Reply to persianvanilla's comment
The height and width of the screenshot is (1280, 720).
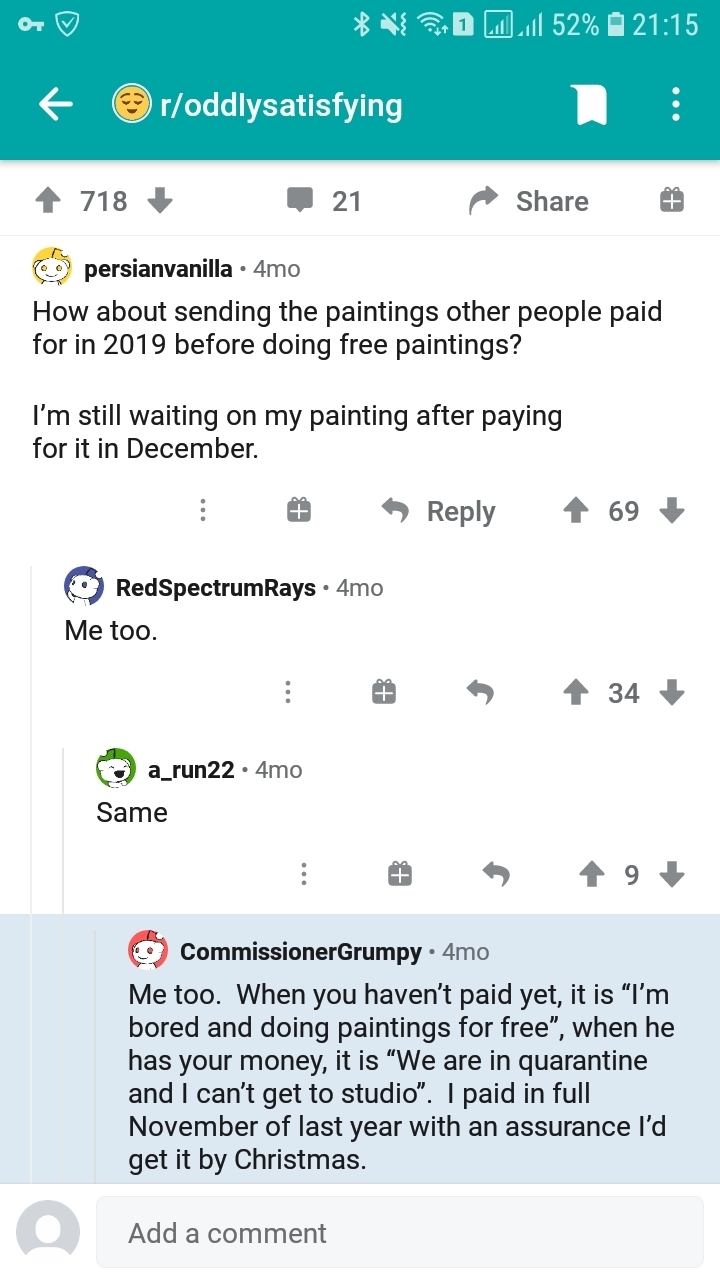[x=441, y=511]
